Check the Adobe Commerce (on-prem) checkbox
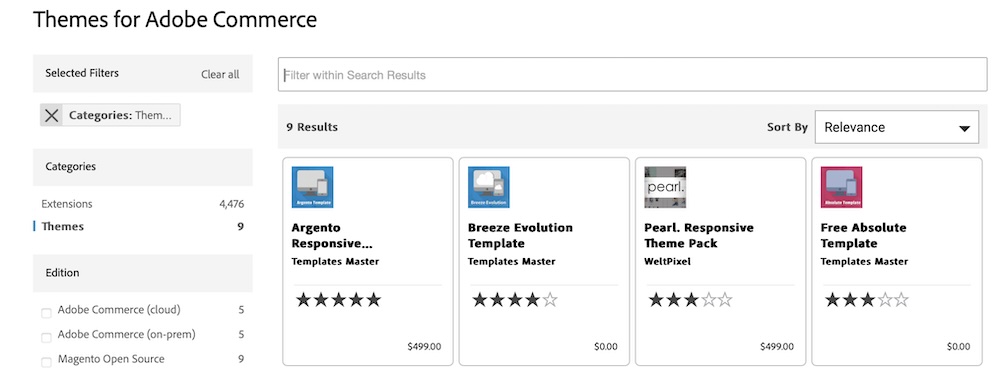Viewport: 1000px width, 374px height. [46, 338]
